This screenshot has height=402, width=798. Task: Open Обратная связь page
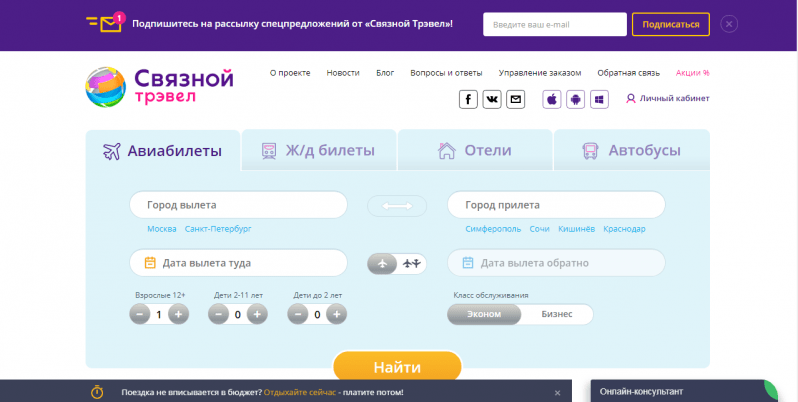pyautogui.click(x=629, y=73)
